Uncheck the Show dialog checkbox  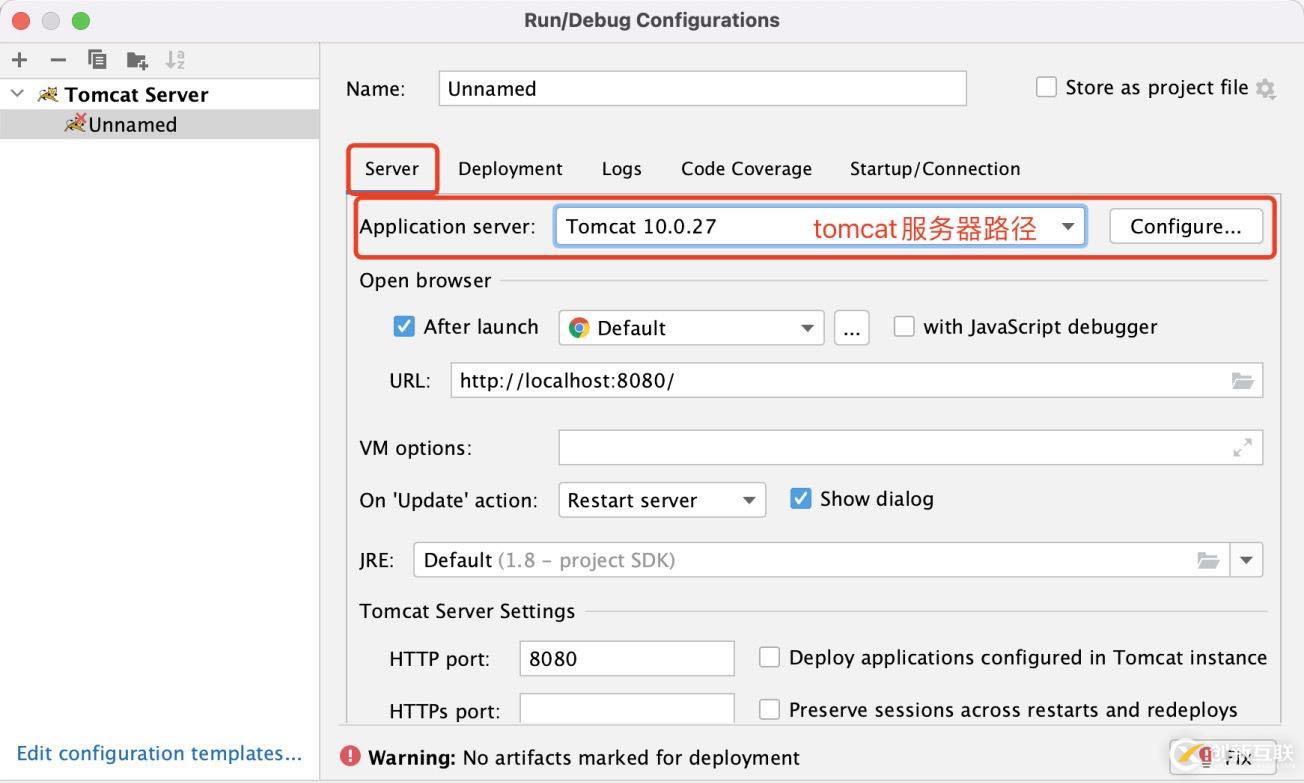(800, 498)
